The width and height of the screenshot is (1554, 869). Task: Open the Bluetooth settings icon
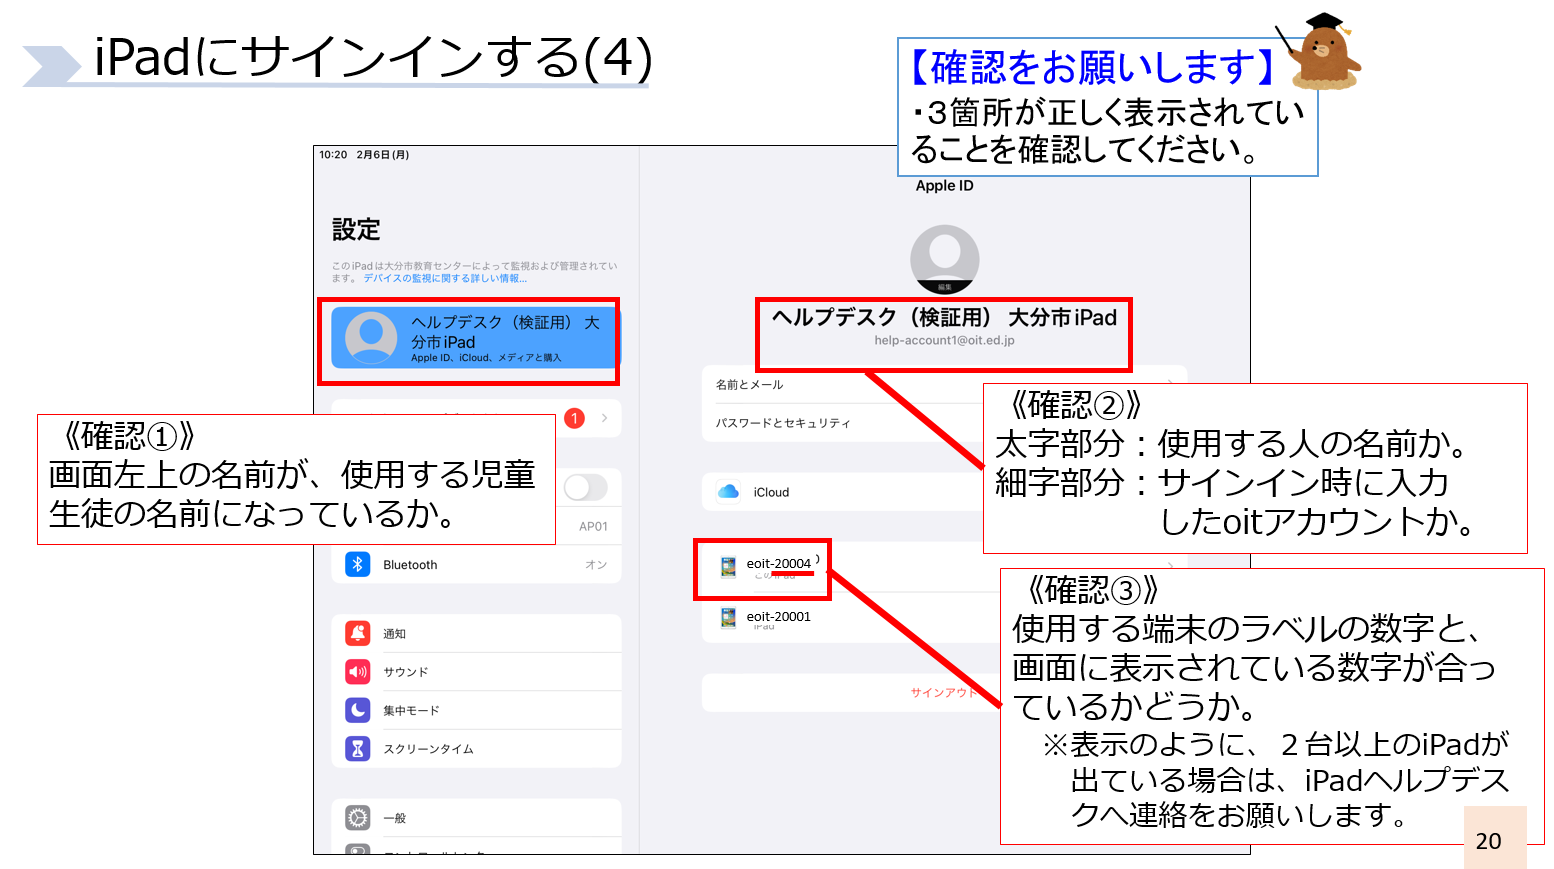point(358,564)
